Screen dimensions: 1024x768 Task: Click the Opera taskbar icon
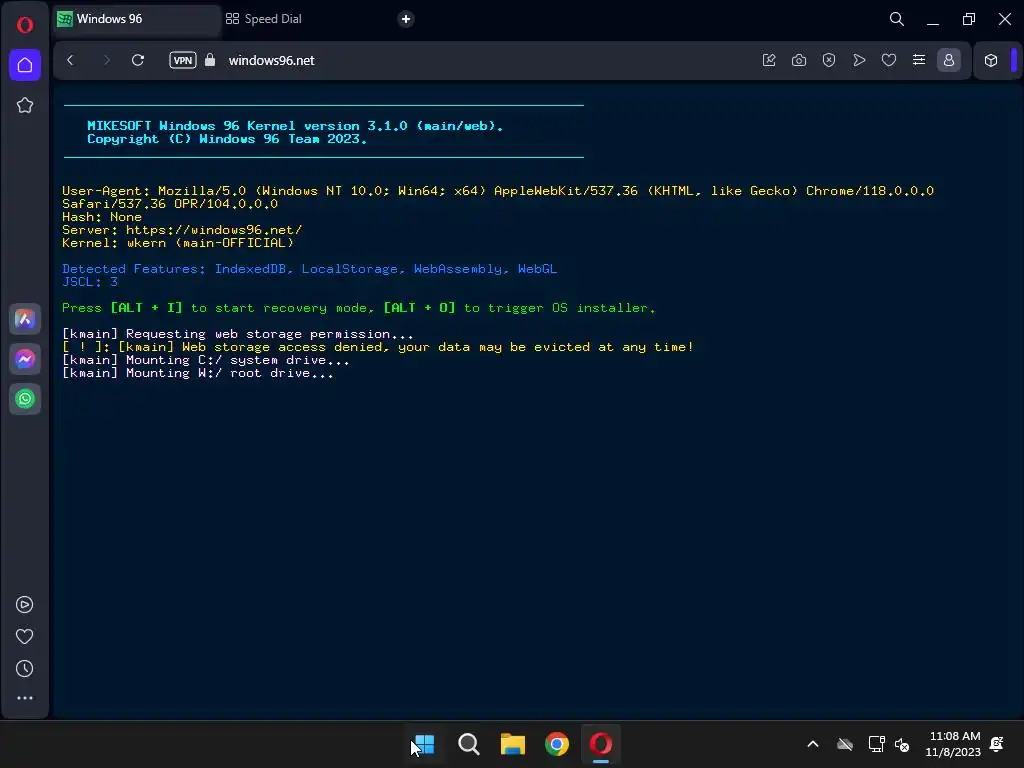pos(601,744)
